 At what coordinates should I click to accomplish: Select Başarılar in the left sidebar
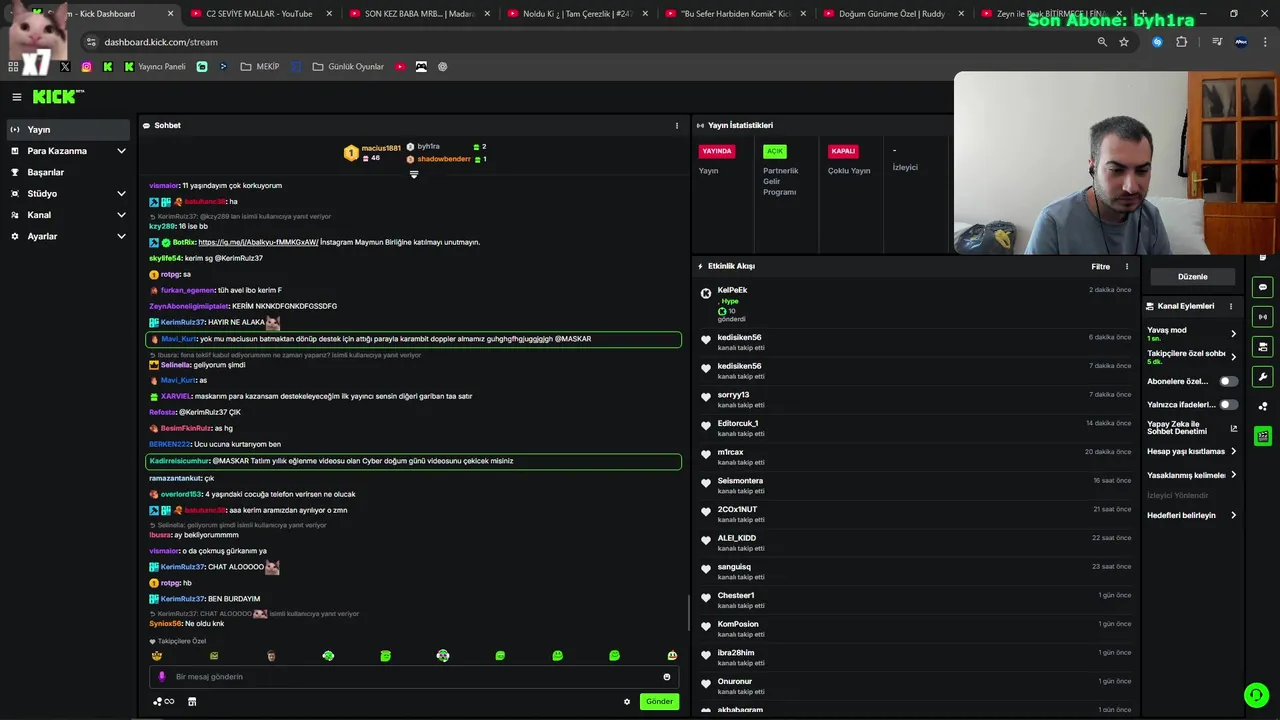pos(68,172)
